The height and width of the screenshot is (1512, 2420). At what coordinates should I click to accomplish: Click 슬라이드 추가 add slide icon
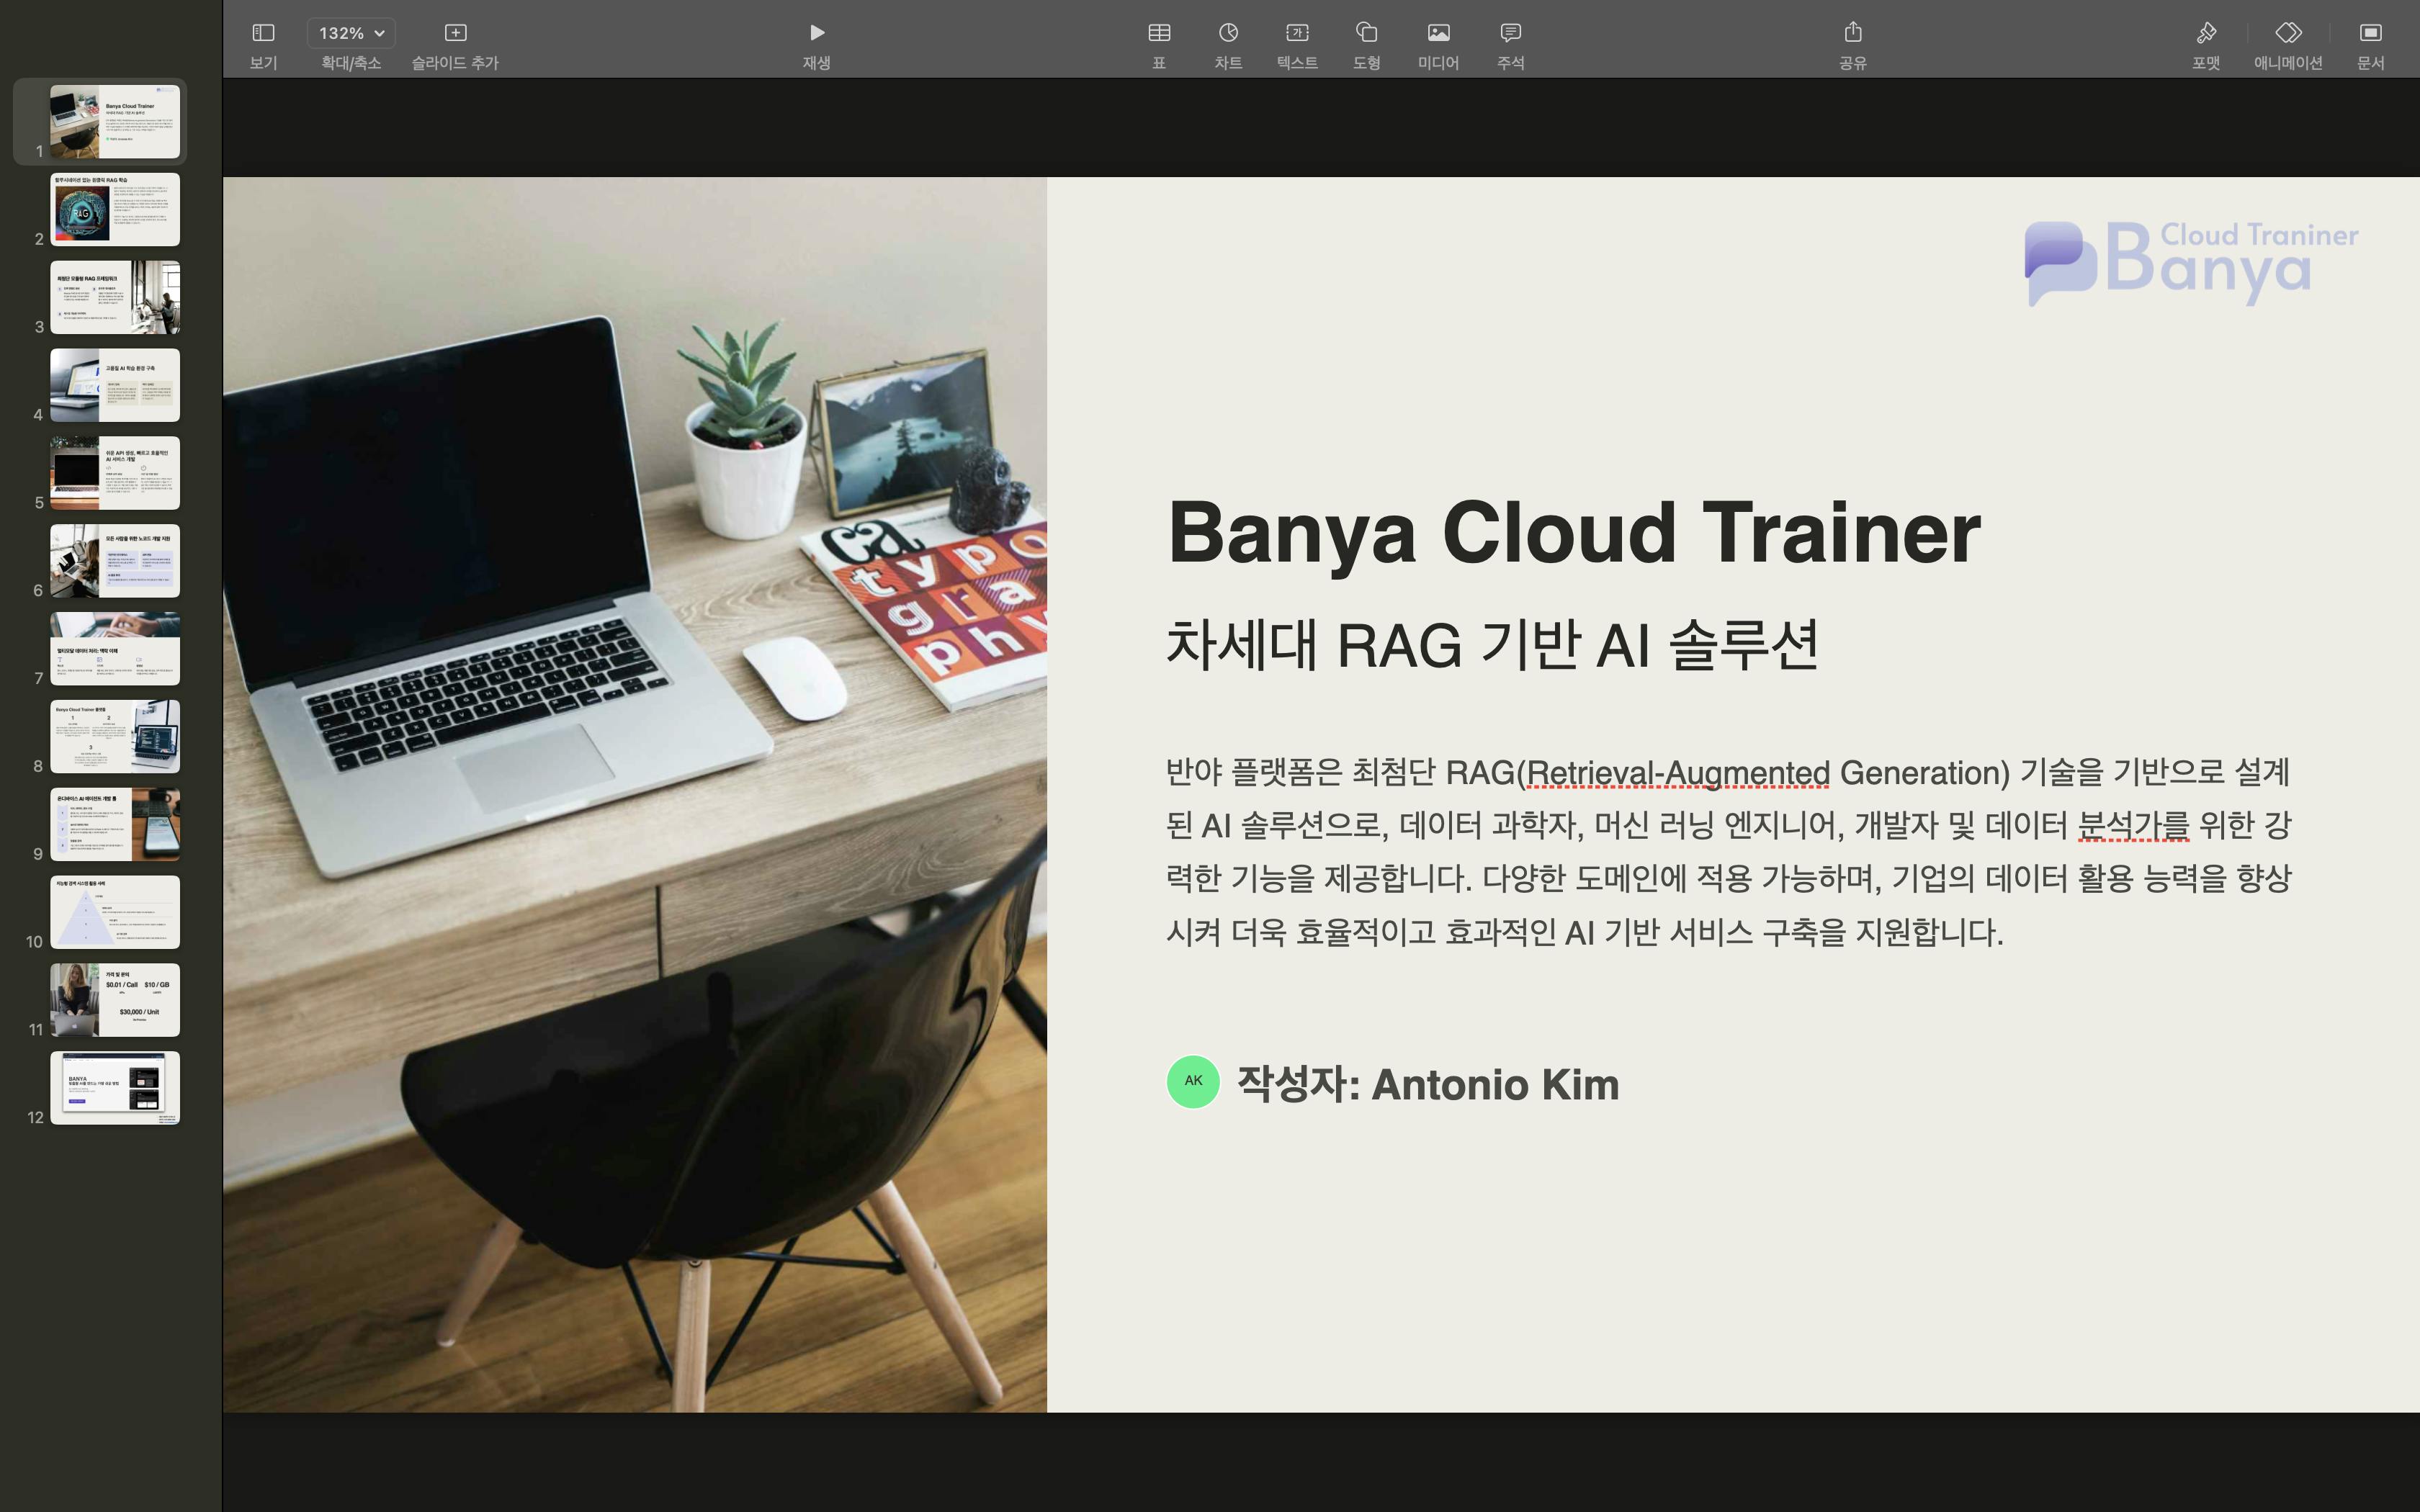point(455,33)
